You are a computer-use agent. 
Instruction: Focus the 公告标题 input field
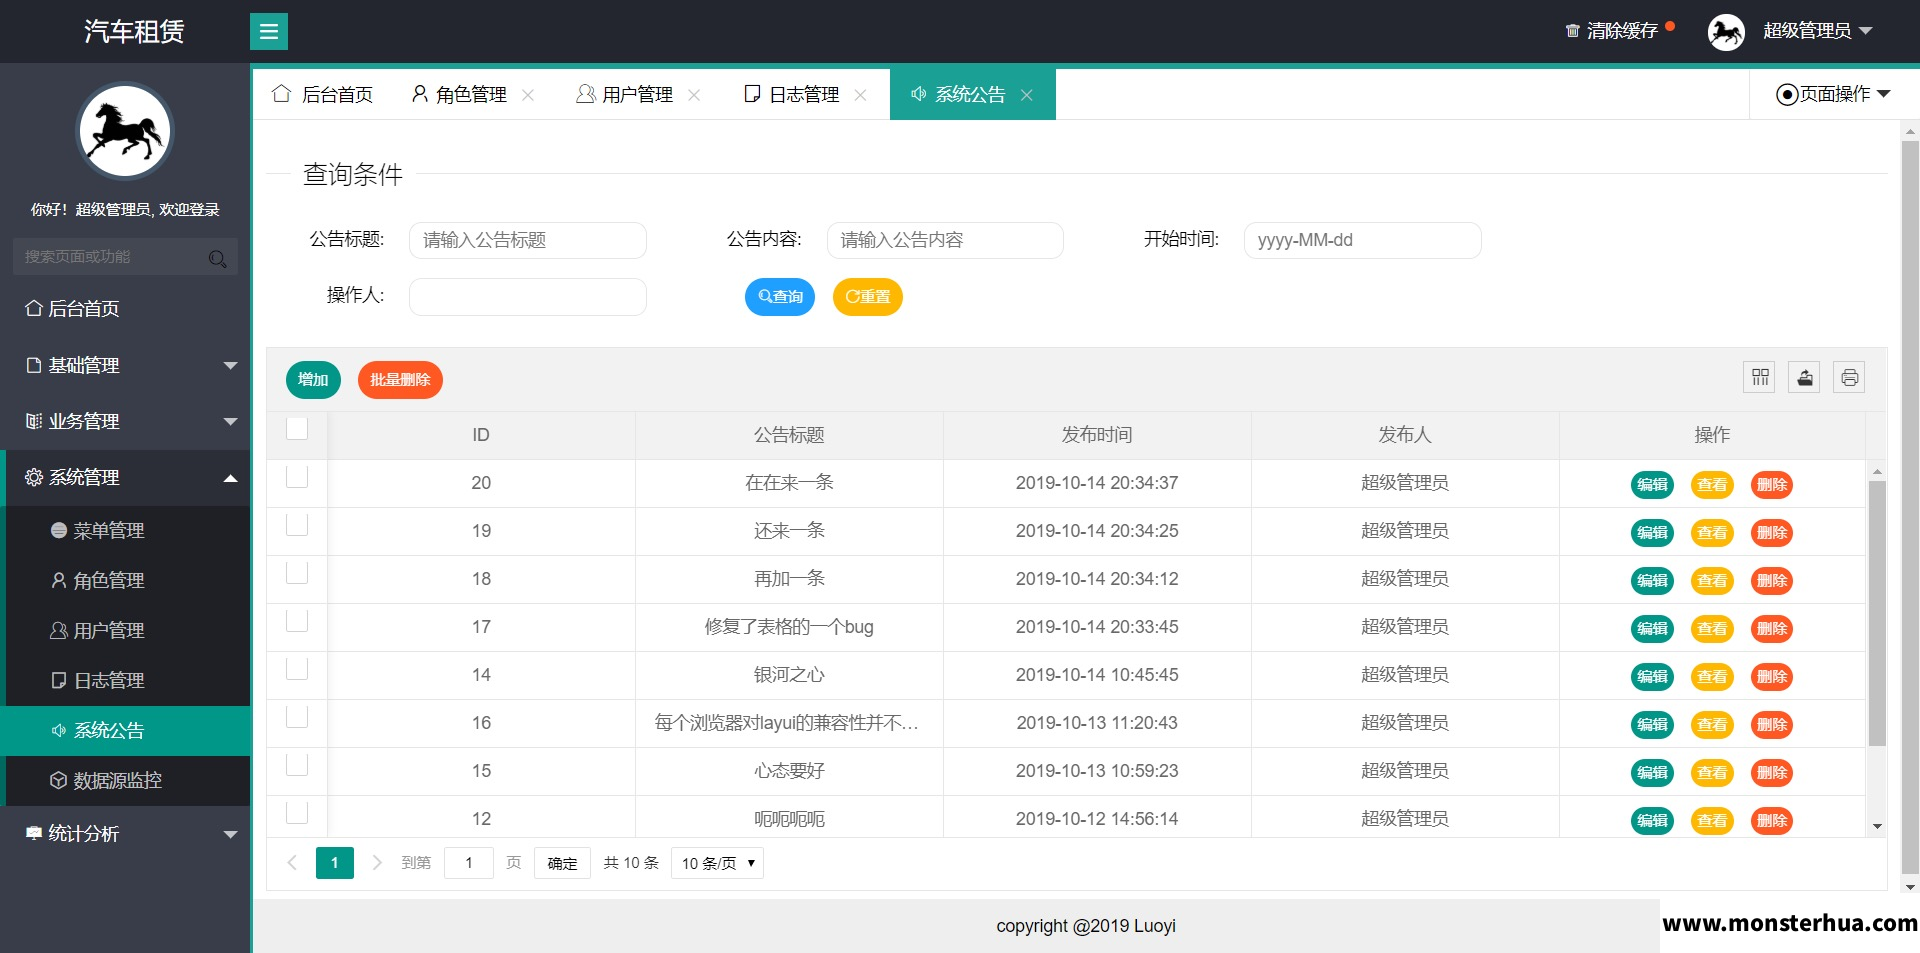(527, 240)
